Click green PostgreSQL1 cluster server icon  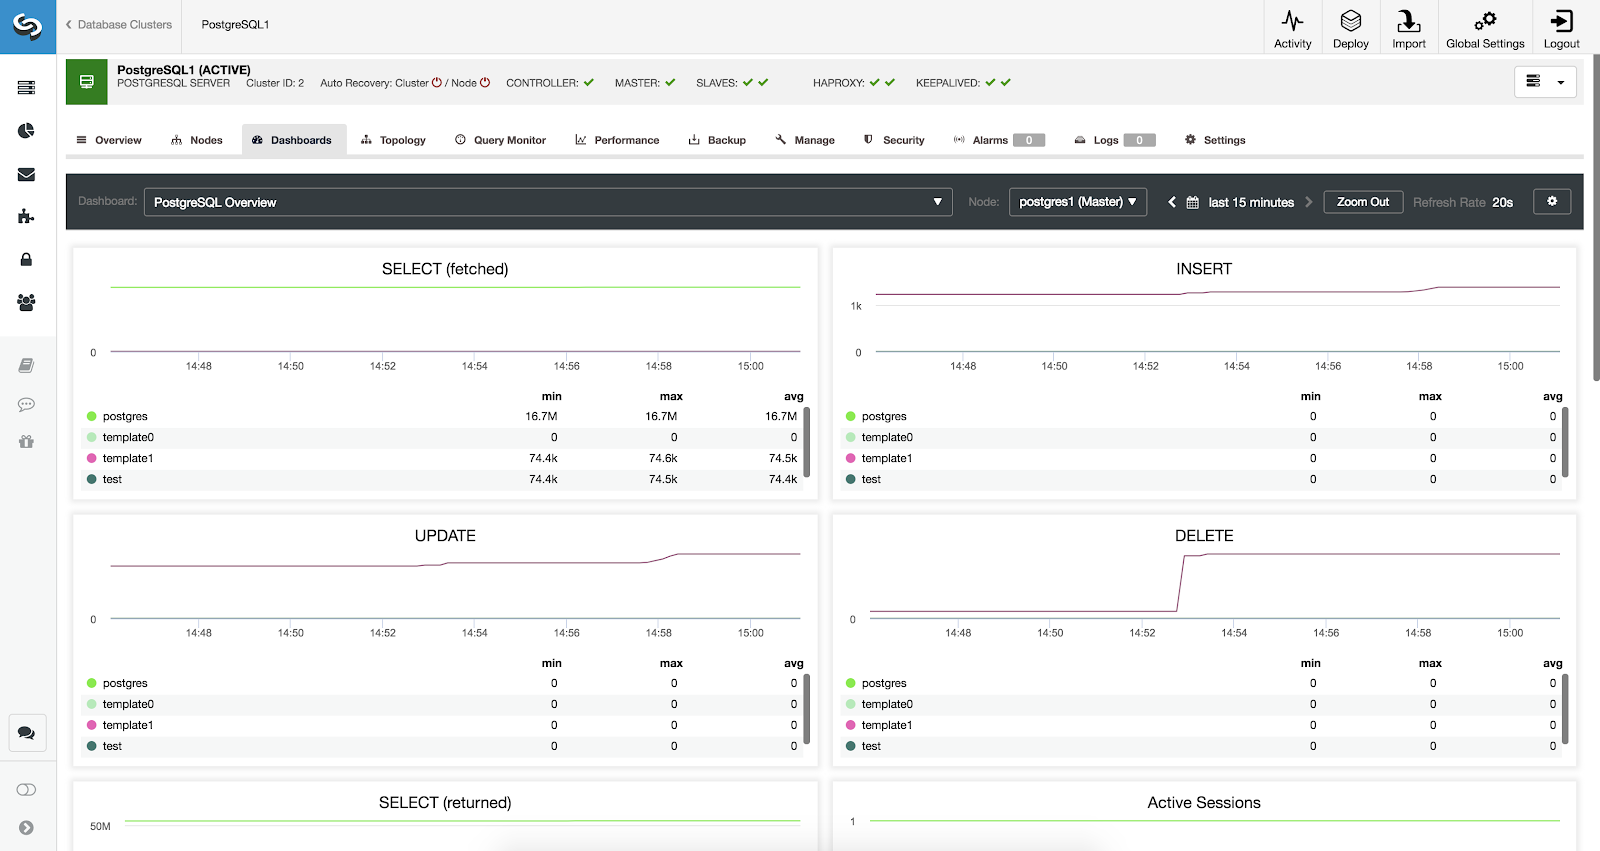pos(87,82)
